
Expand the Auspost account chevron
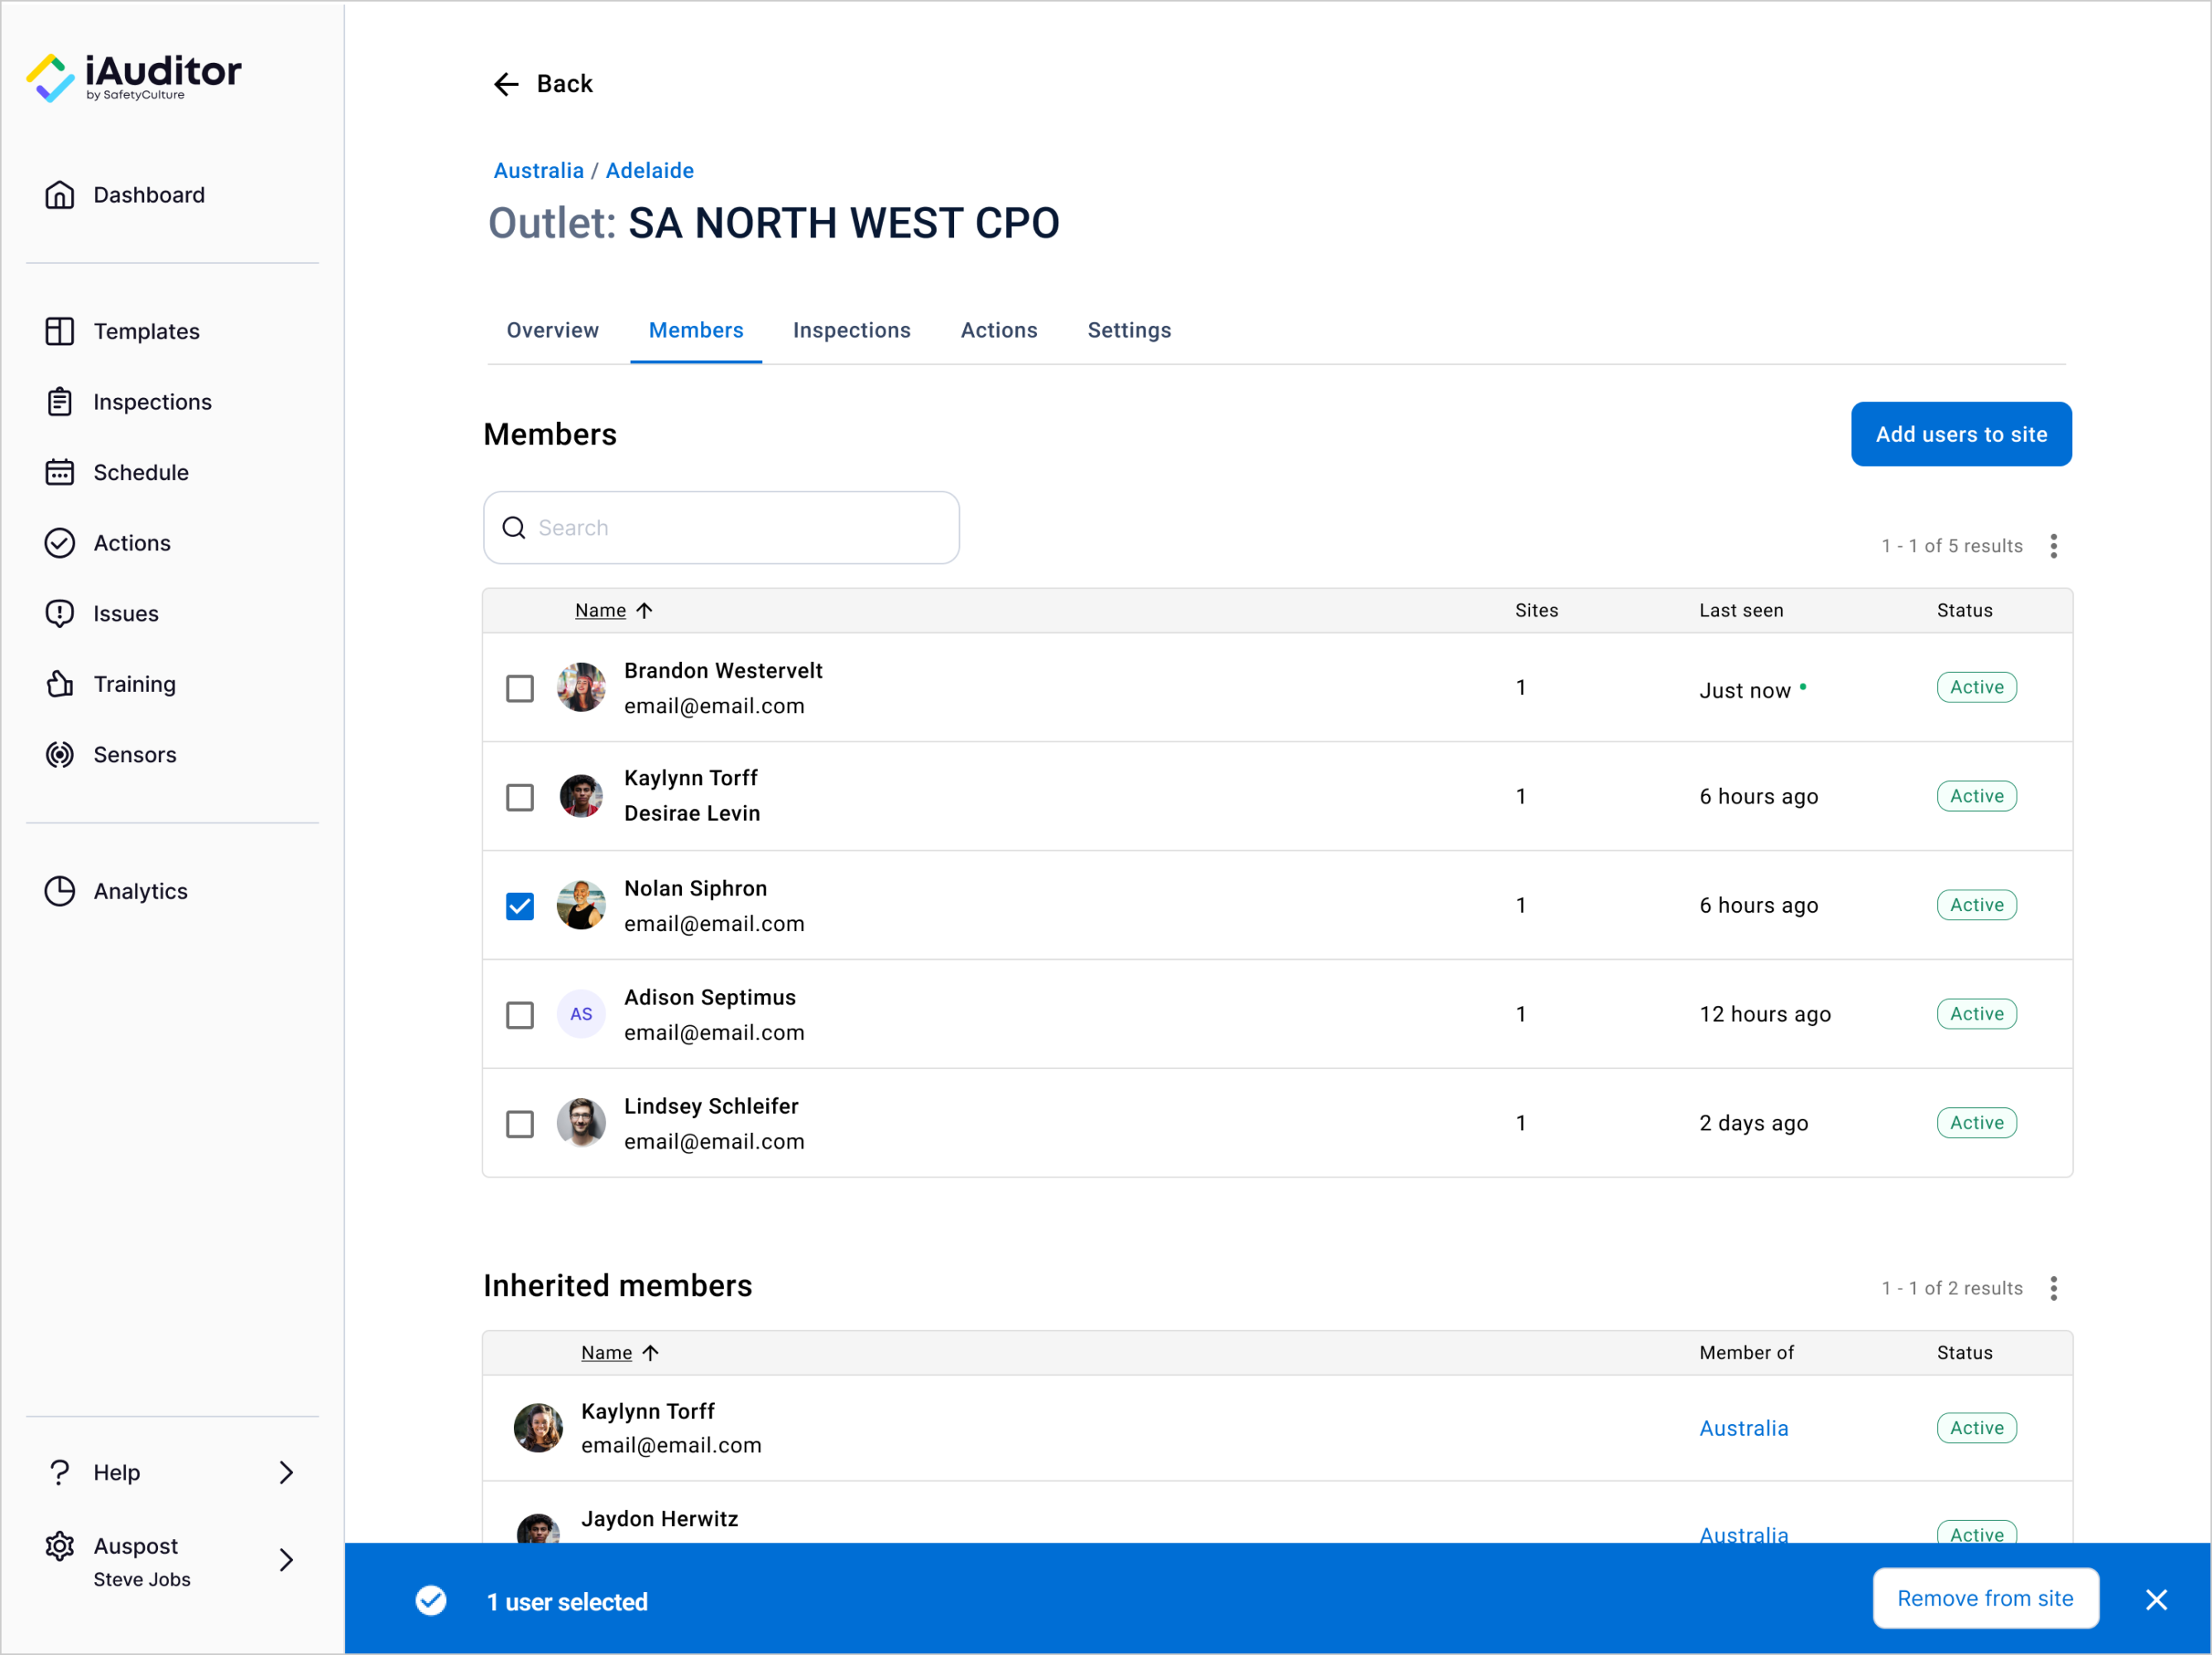point(286,1560)
